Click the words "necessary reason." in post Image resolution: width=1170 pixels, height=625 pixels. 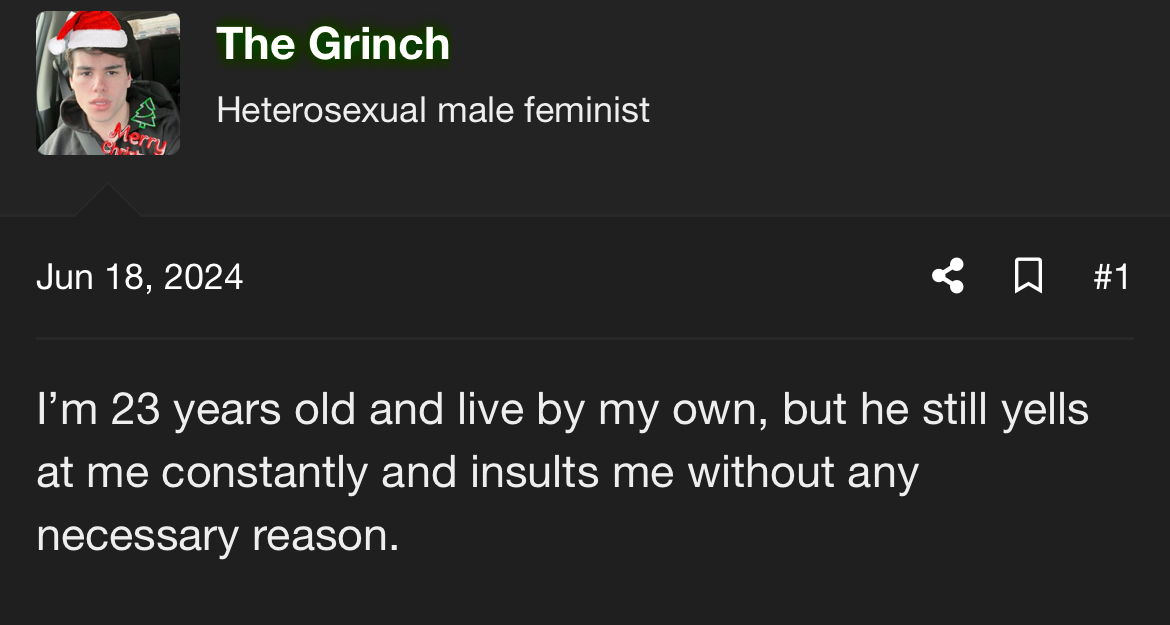[217, 536]
